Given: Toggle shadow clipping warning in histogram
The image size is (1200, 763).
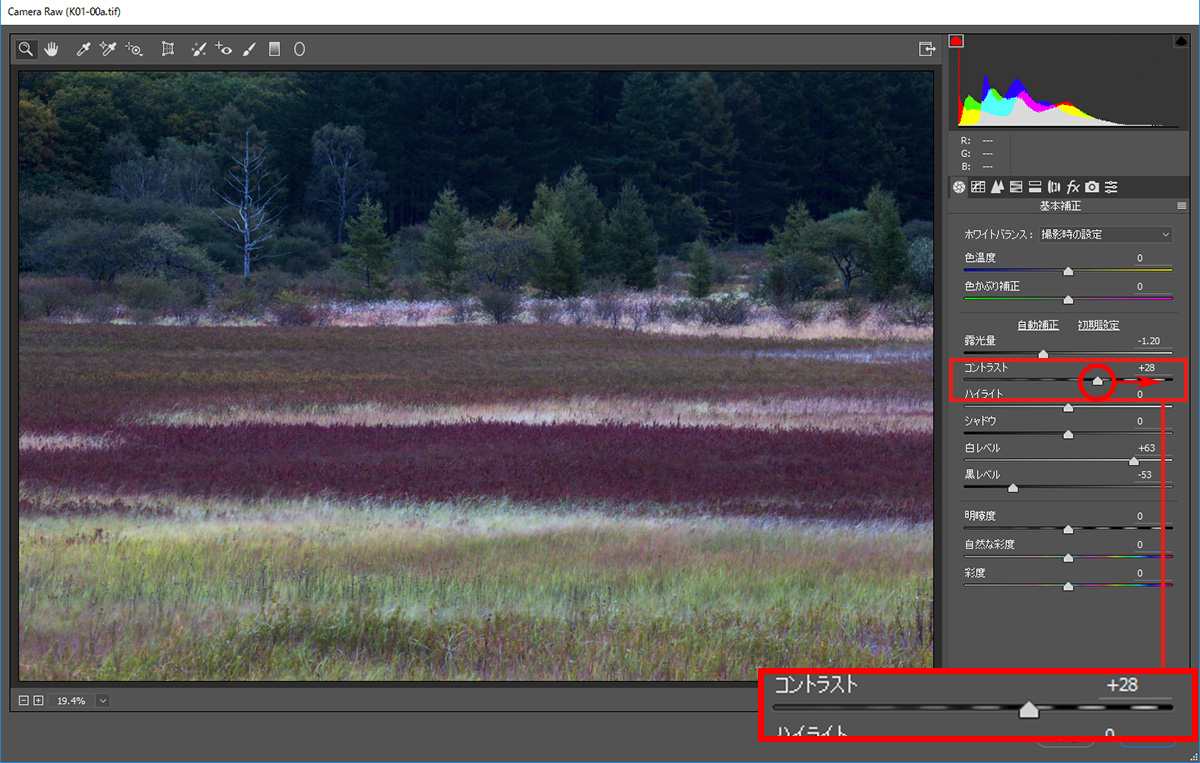Looking at the screenshot, I should (x=956, y=41).
